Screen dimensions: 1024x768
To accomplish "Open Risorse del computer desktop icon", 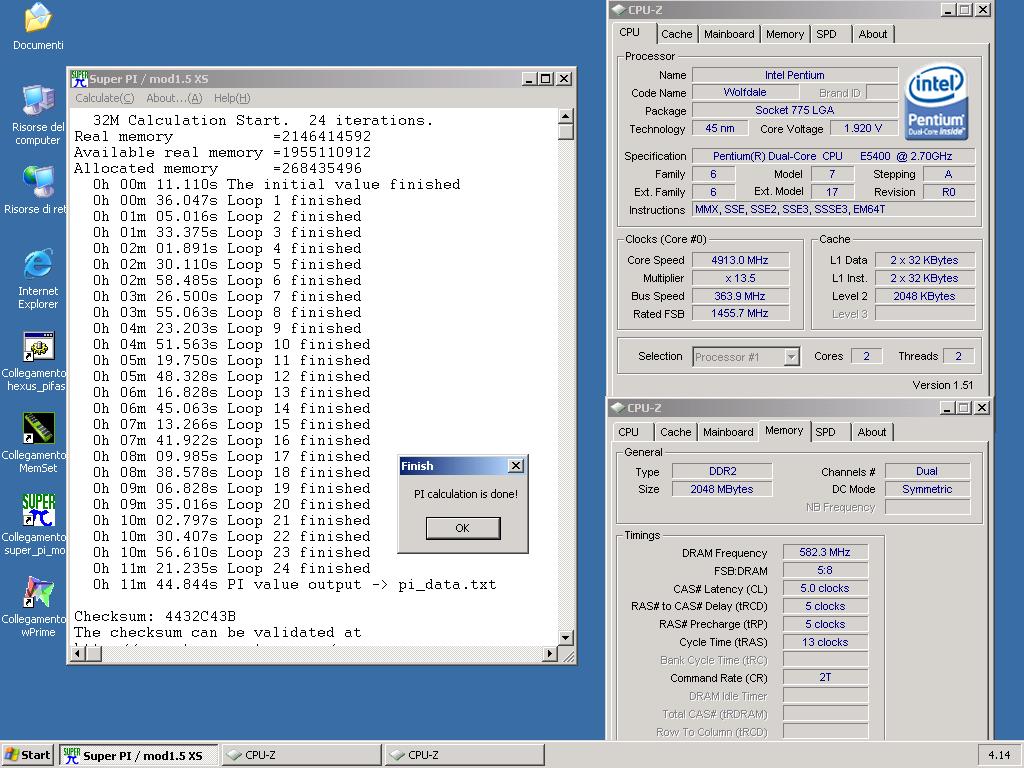I will [x=38, y=101].
